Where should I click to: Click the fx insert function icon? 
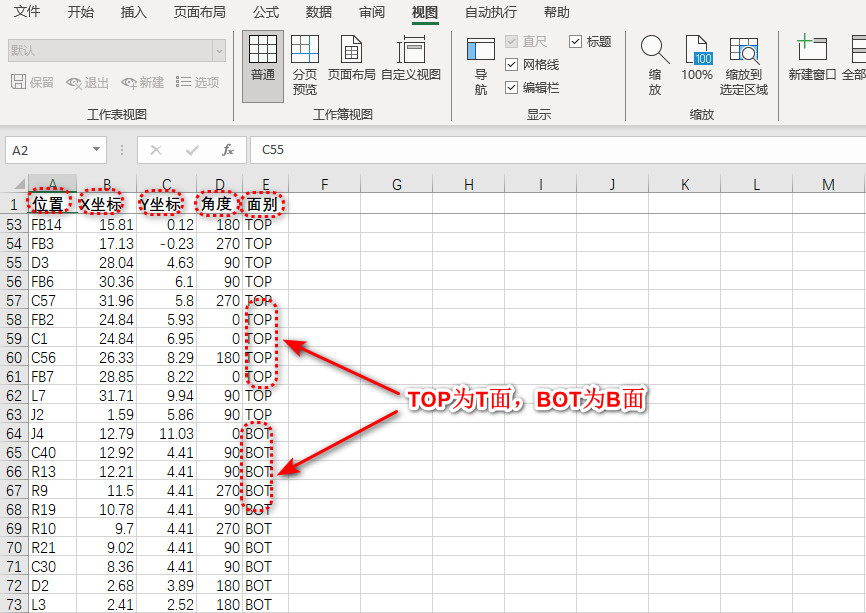(228, 150)
